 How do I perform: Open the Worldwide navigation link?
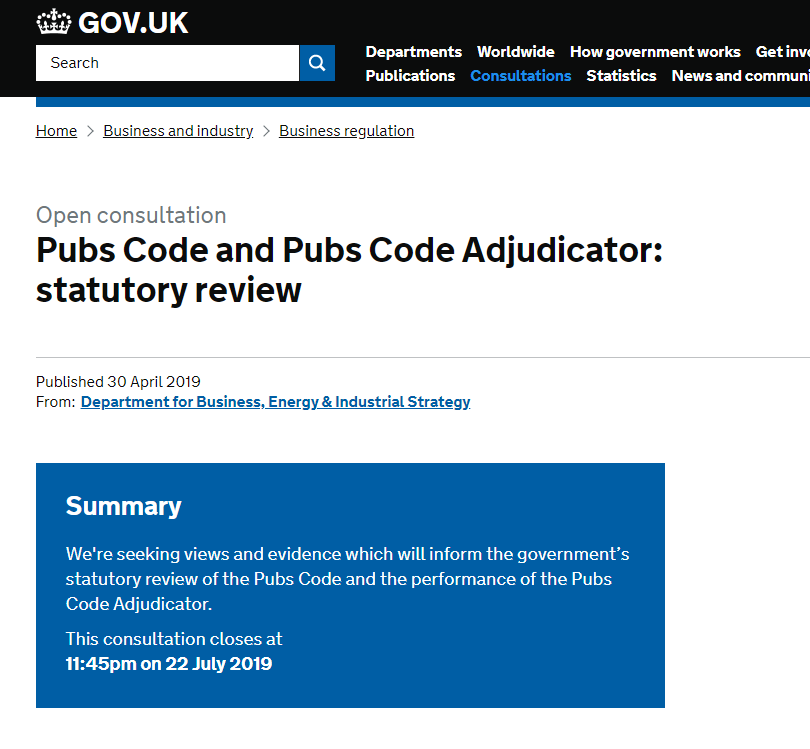click(x=516, y=52)
